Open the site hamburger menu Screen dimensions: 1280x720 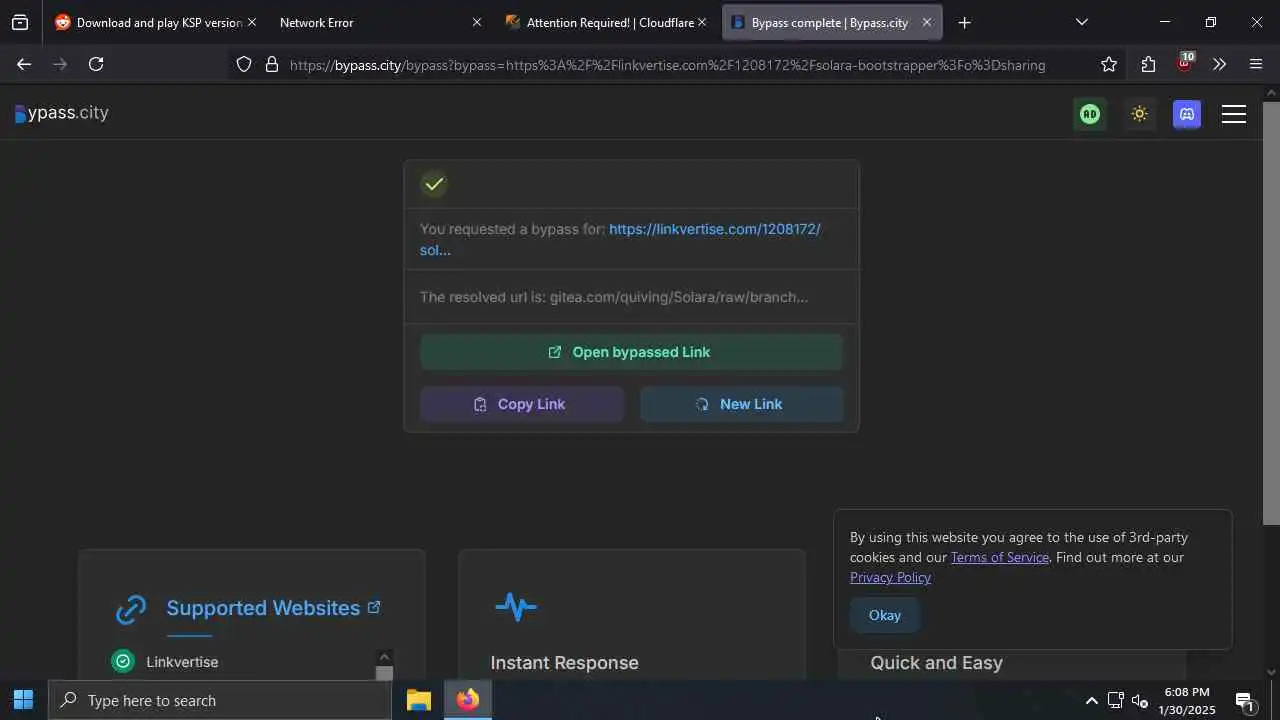(x=1234, y=114)
